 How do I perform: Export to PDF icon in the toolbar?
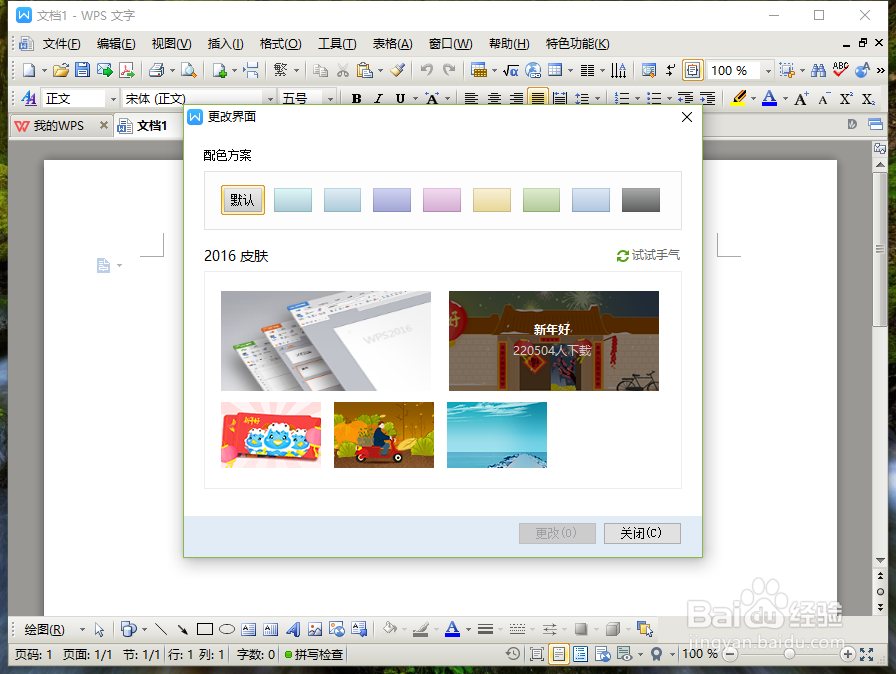(127, 70)
